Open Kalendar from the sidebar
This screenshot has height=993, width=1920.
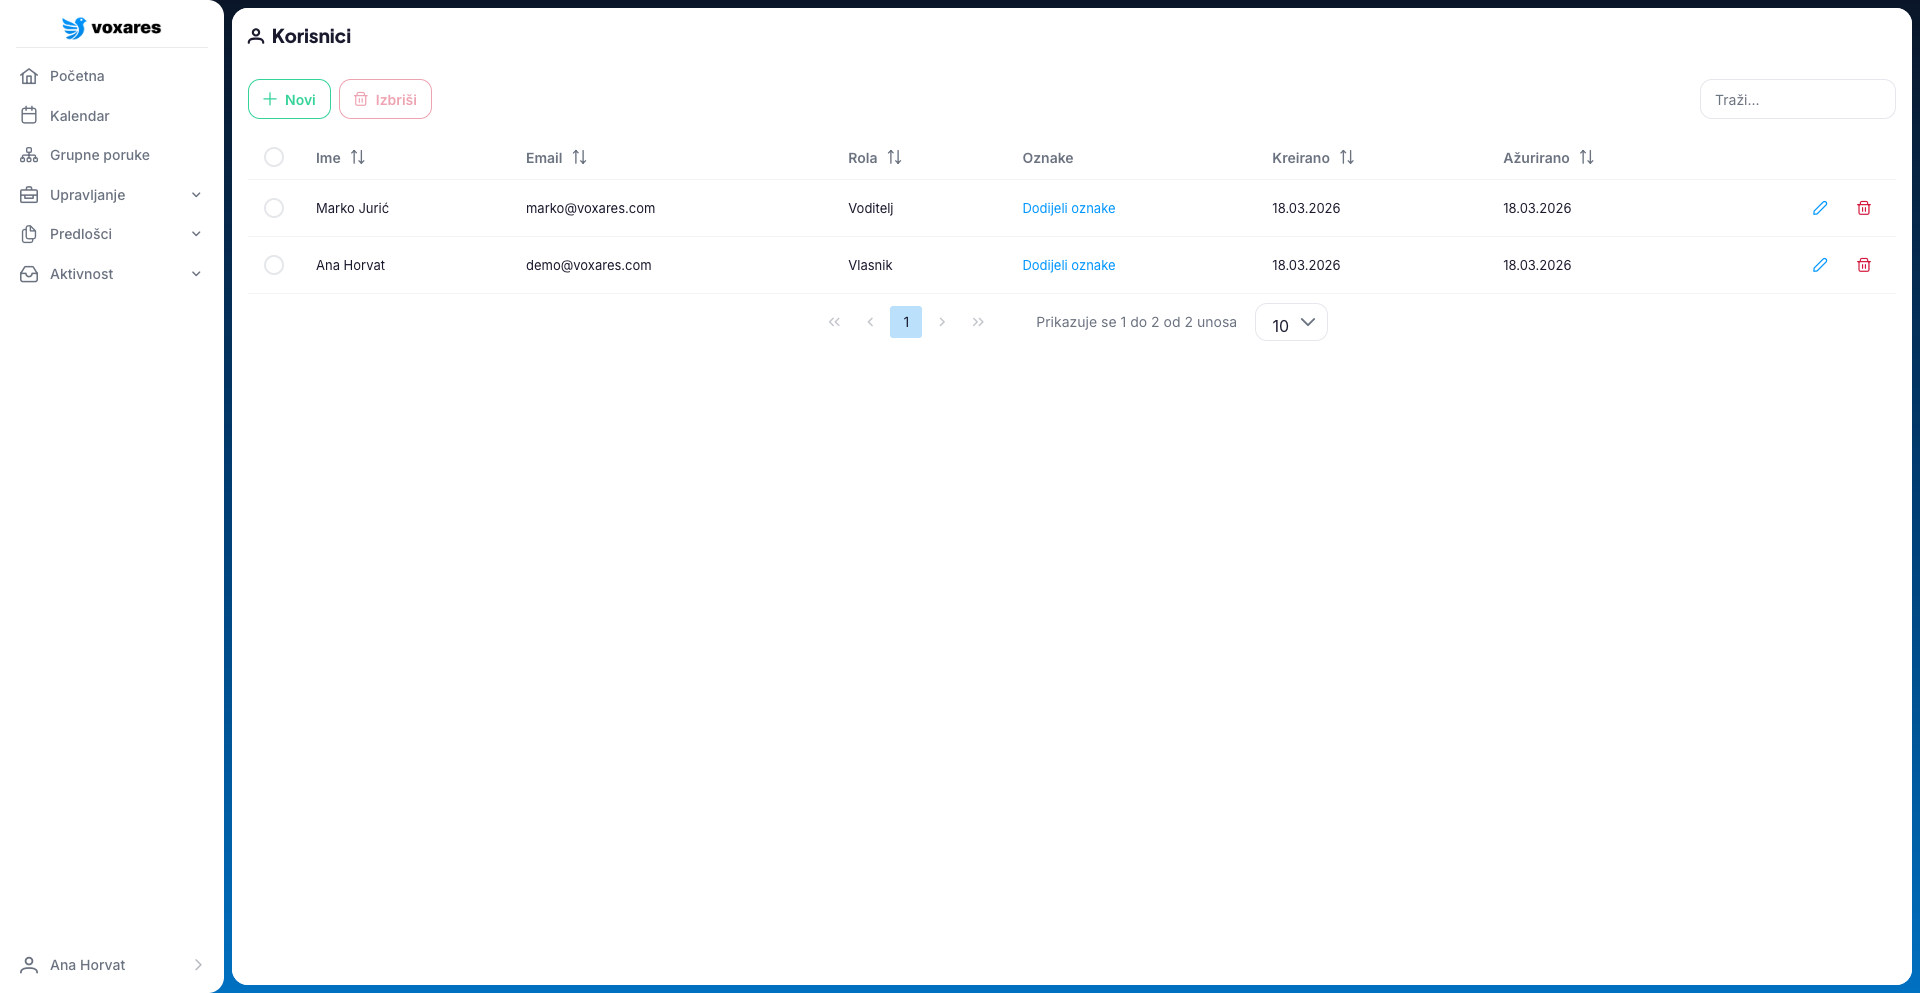point(80,116)
